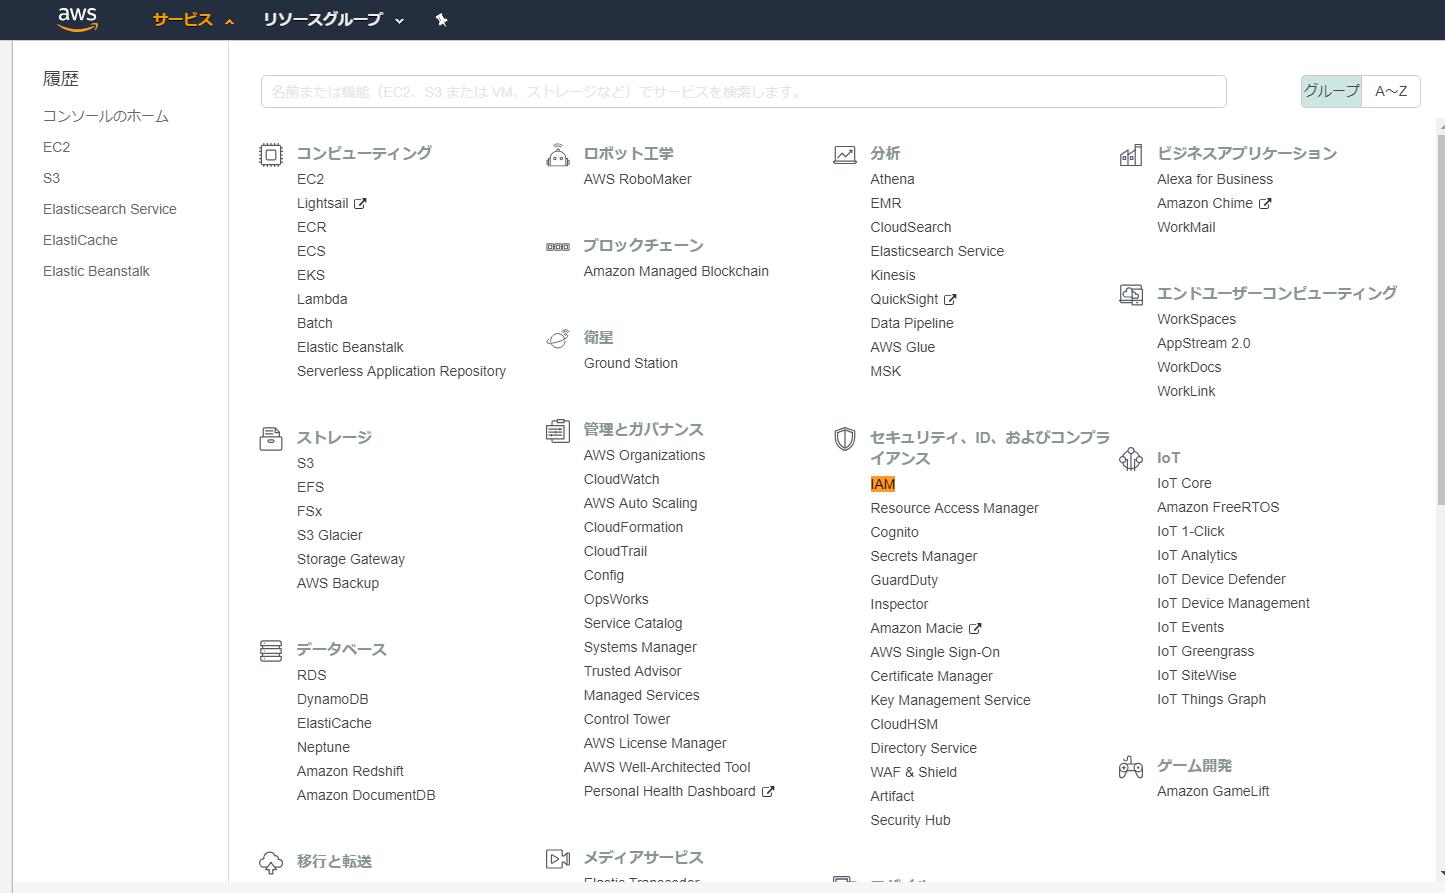Image resolution: width=1445 pixels, height=893 pixels.
Task: Switch to the グループ view toggle
Action: click(x=1331, y=91)
